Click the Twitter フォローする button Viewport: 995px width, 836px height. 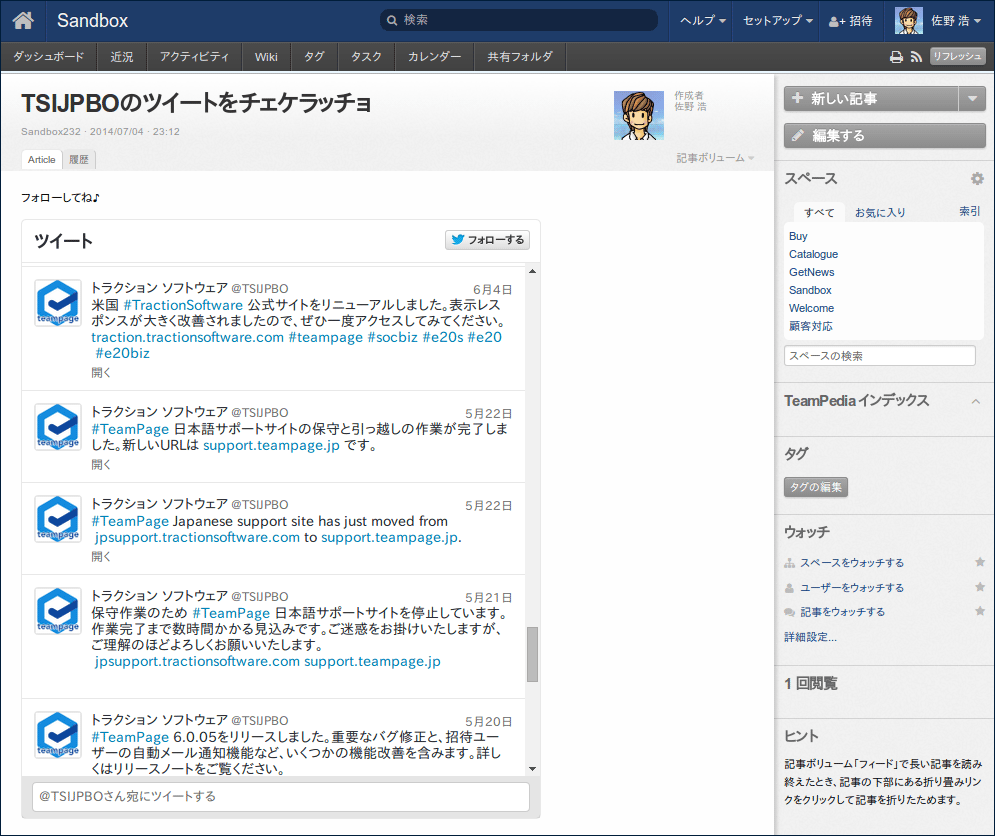(x=487, y=239)
